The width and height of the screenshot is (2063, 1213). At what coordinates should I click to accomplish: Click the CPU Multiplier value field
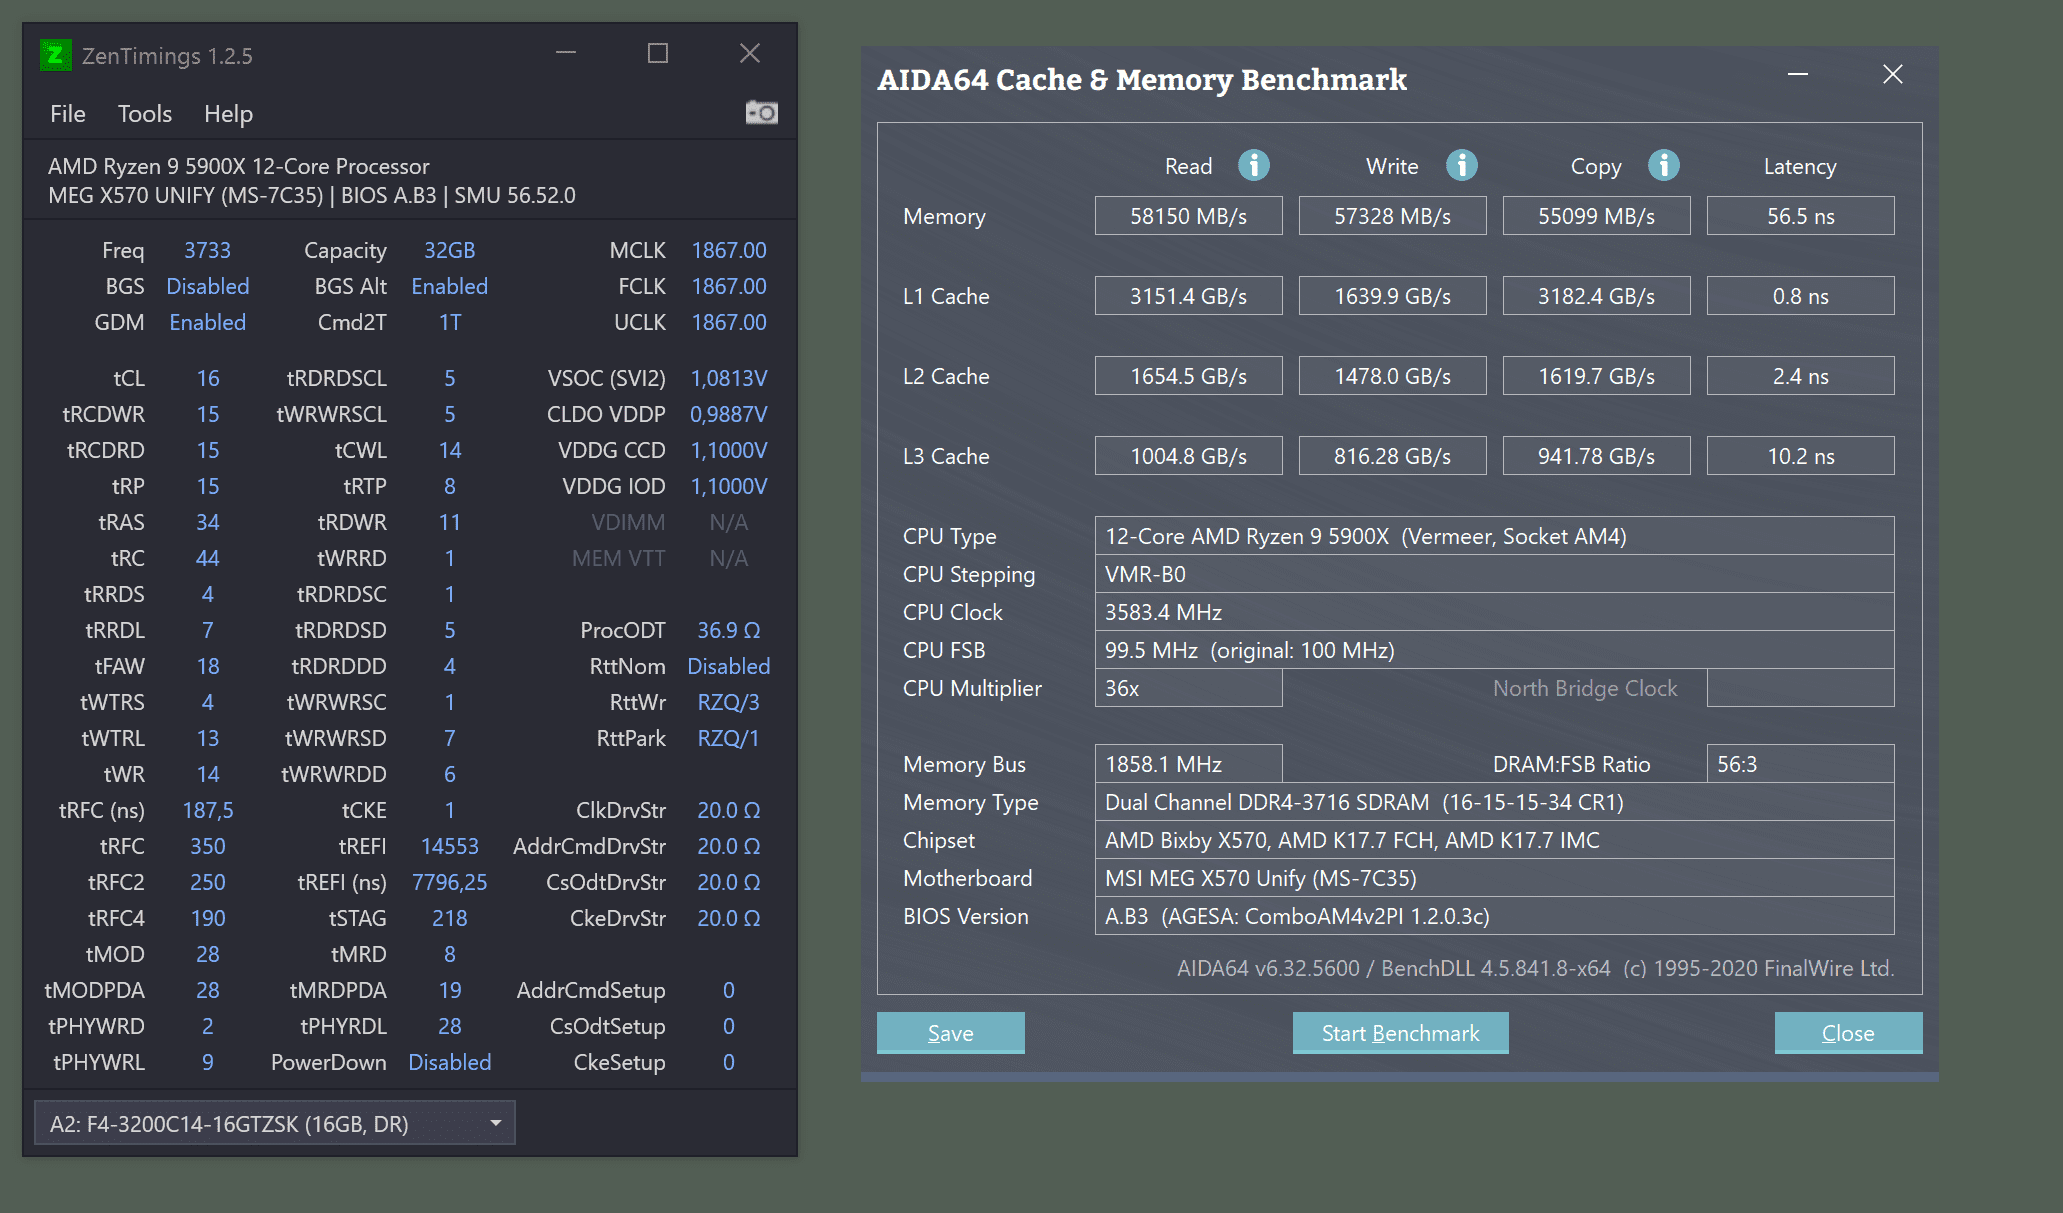click(x=1188, y=688)
